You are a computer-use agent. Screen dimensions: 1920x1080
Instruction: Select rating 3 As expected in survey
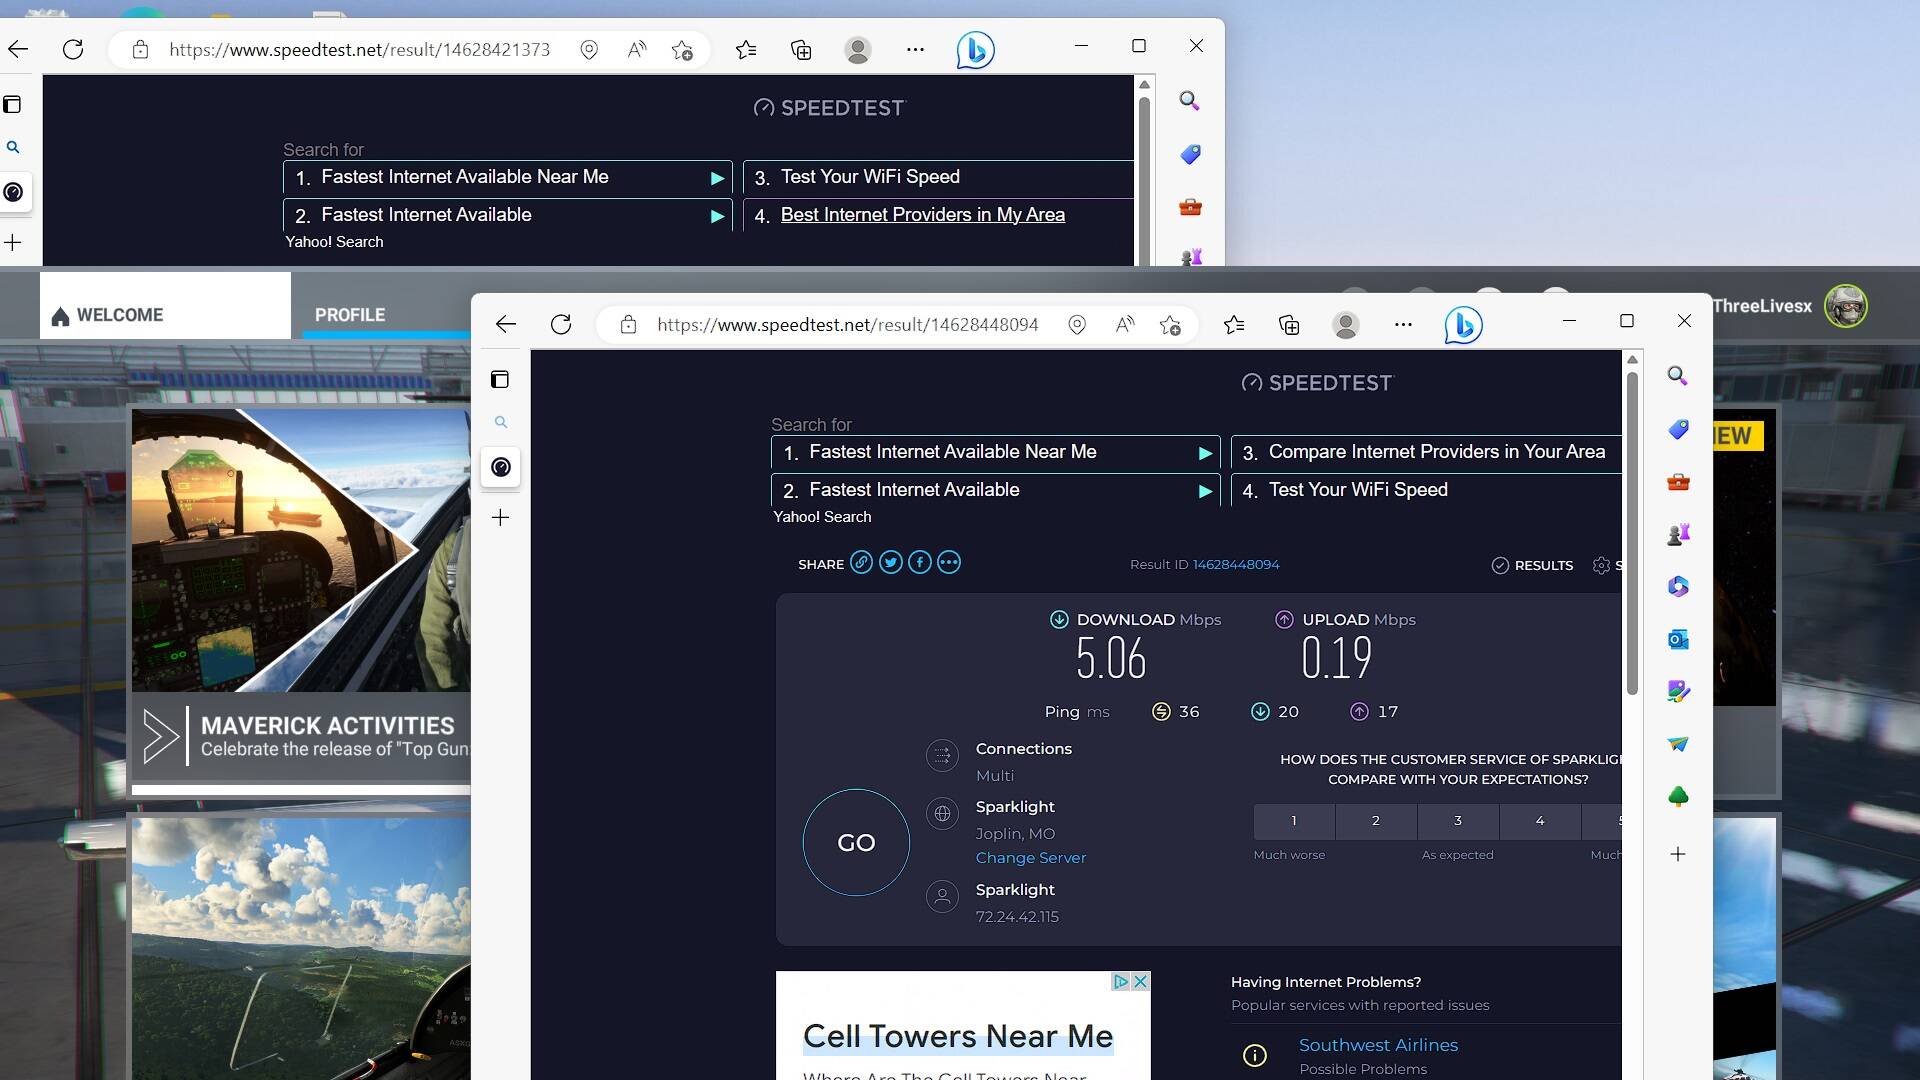(1457, 820)
